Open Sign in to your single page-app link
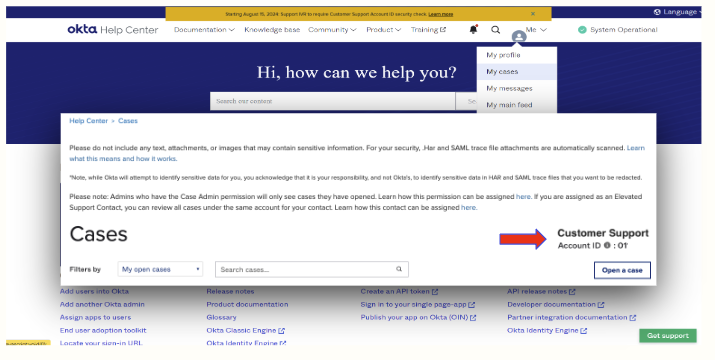This screenshot has height=360, width=715. tap(418, 304)
